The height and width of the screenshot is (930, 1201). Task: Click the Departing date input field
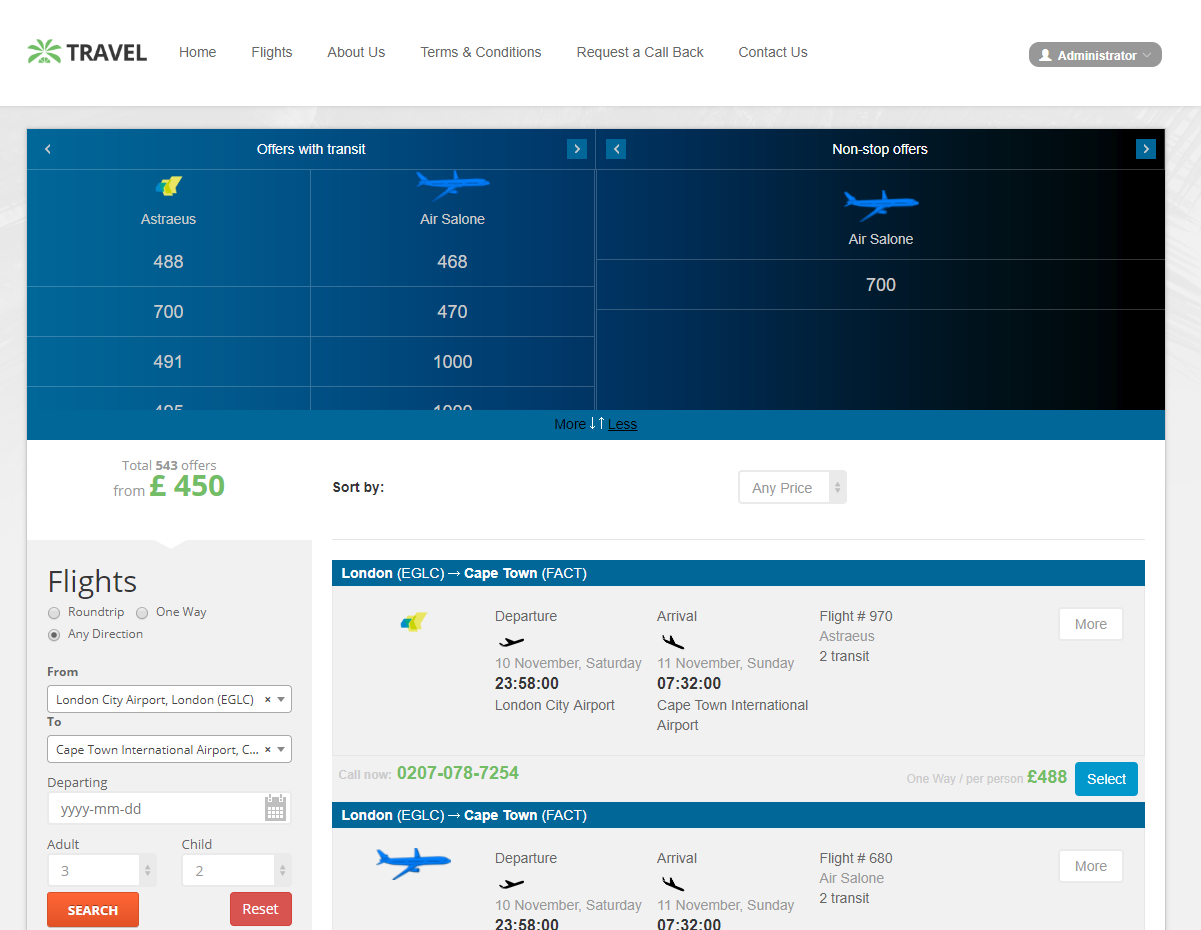(155, 809)
